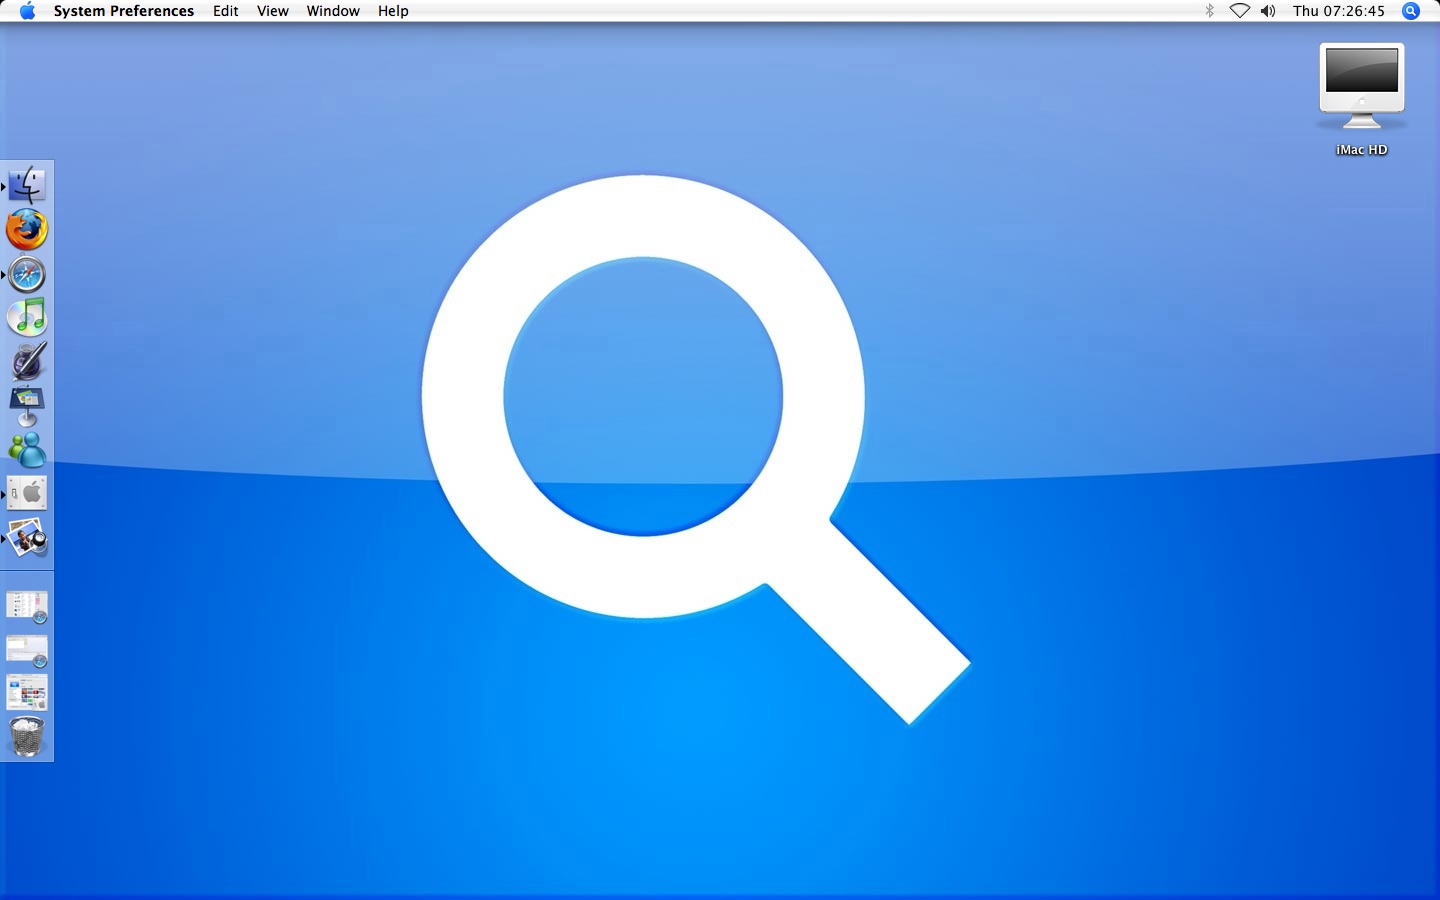Click the Bluetooth status icon in menu bar
The width and height of the screenshot is (1440, 900).
pyautogui.click(x=1209, y=11)
